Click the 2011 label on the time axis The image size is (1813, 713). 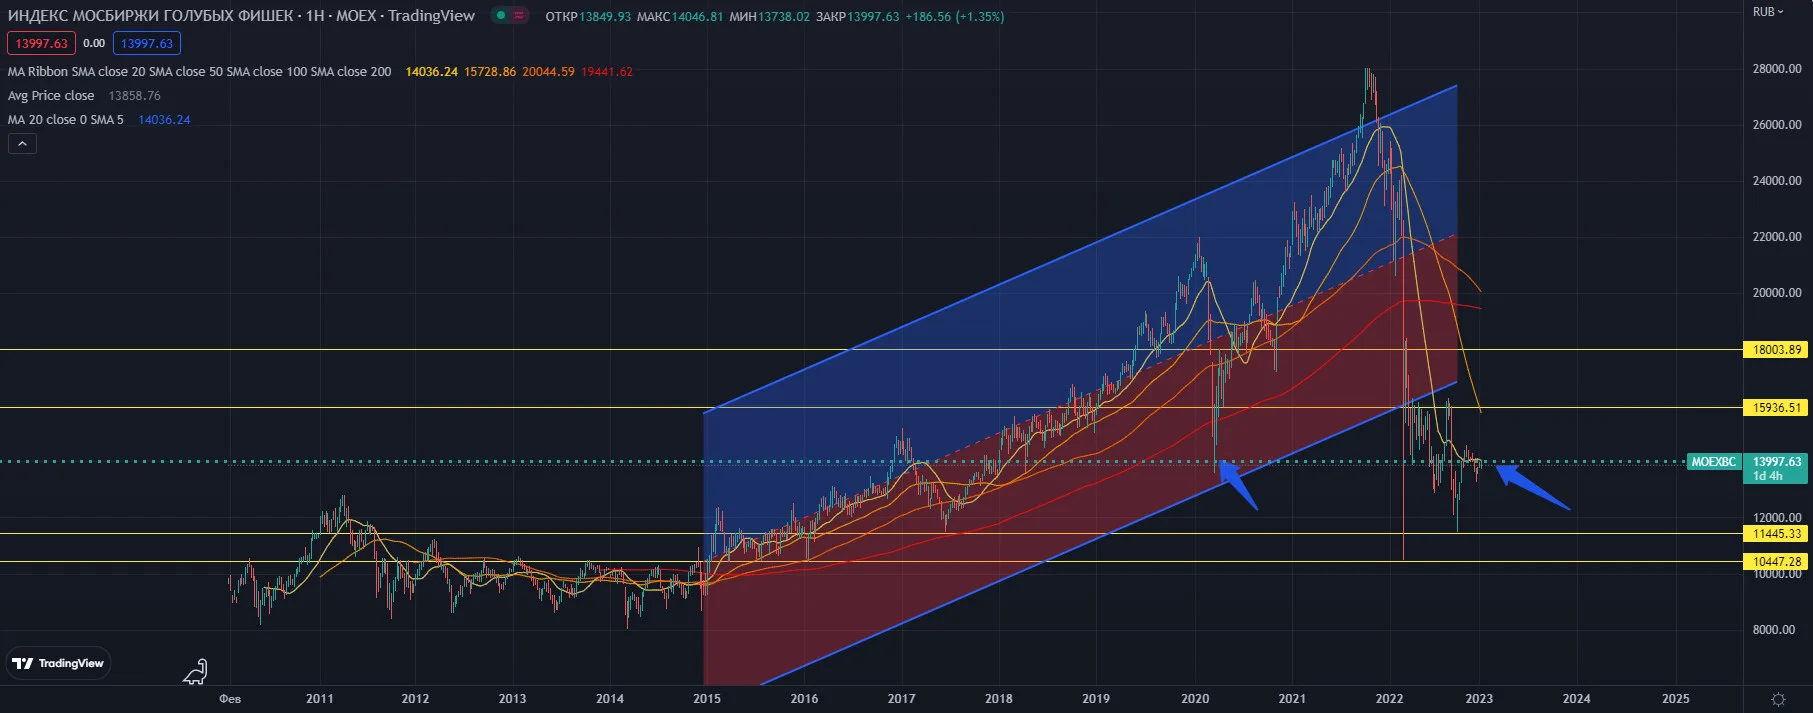[320, 699]
